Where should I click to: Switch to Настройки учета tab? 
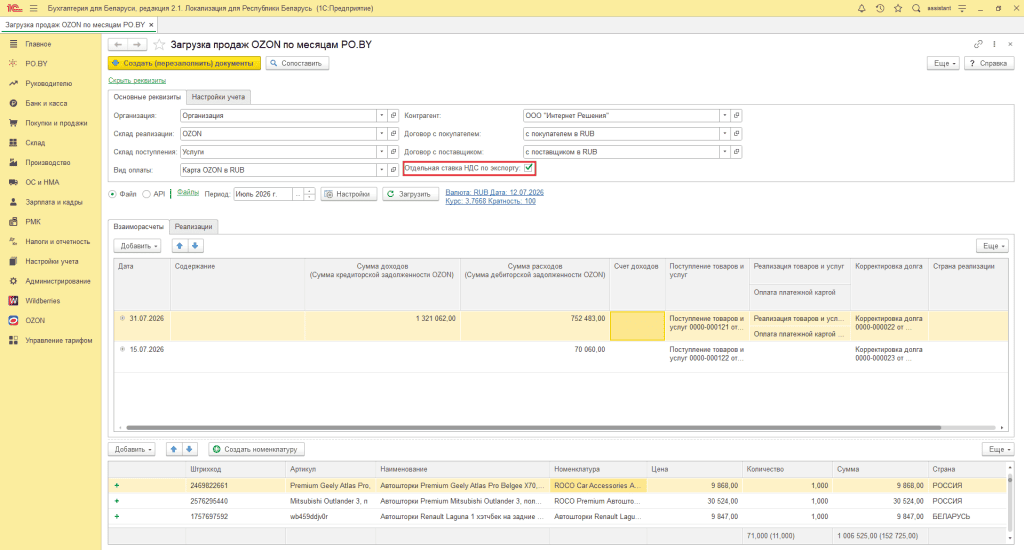coord(218,97)
